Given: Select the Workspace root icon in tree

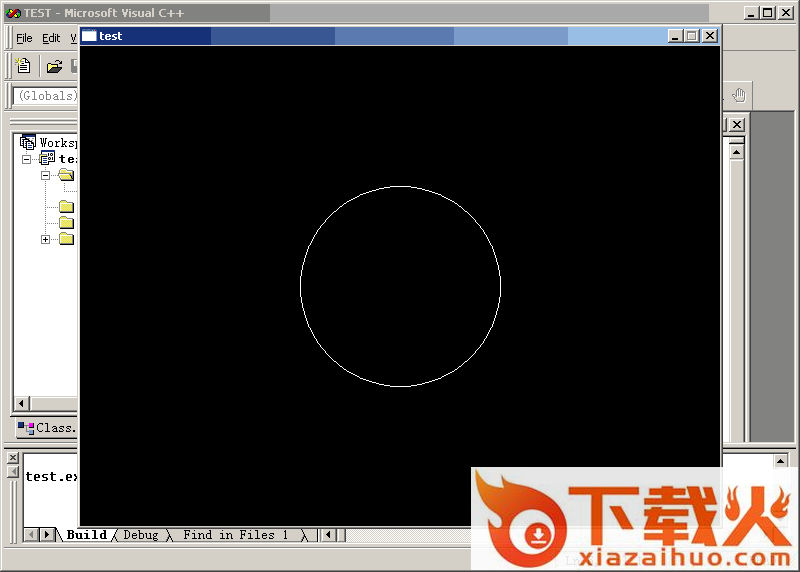Looking at the screenshot, I should [x=28, y=143].
